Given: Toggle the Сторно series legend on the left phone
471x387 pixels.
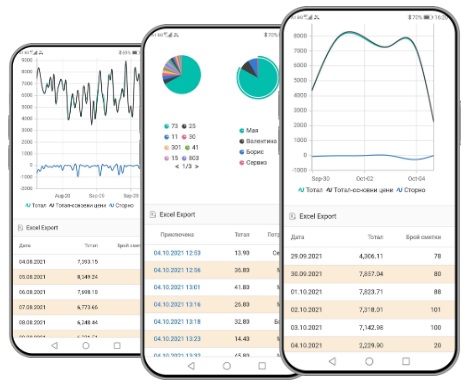Looking at the screenshot, I should click(121, 205).
